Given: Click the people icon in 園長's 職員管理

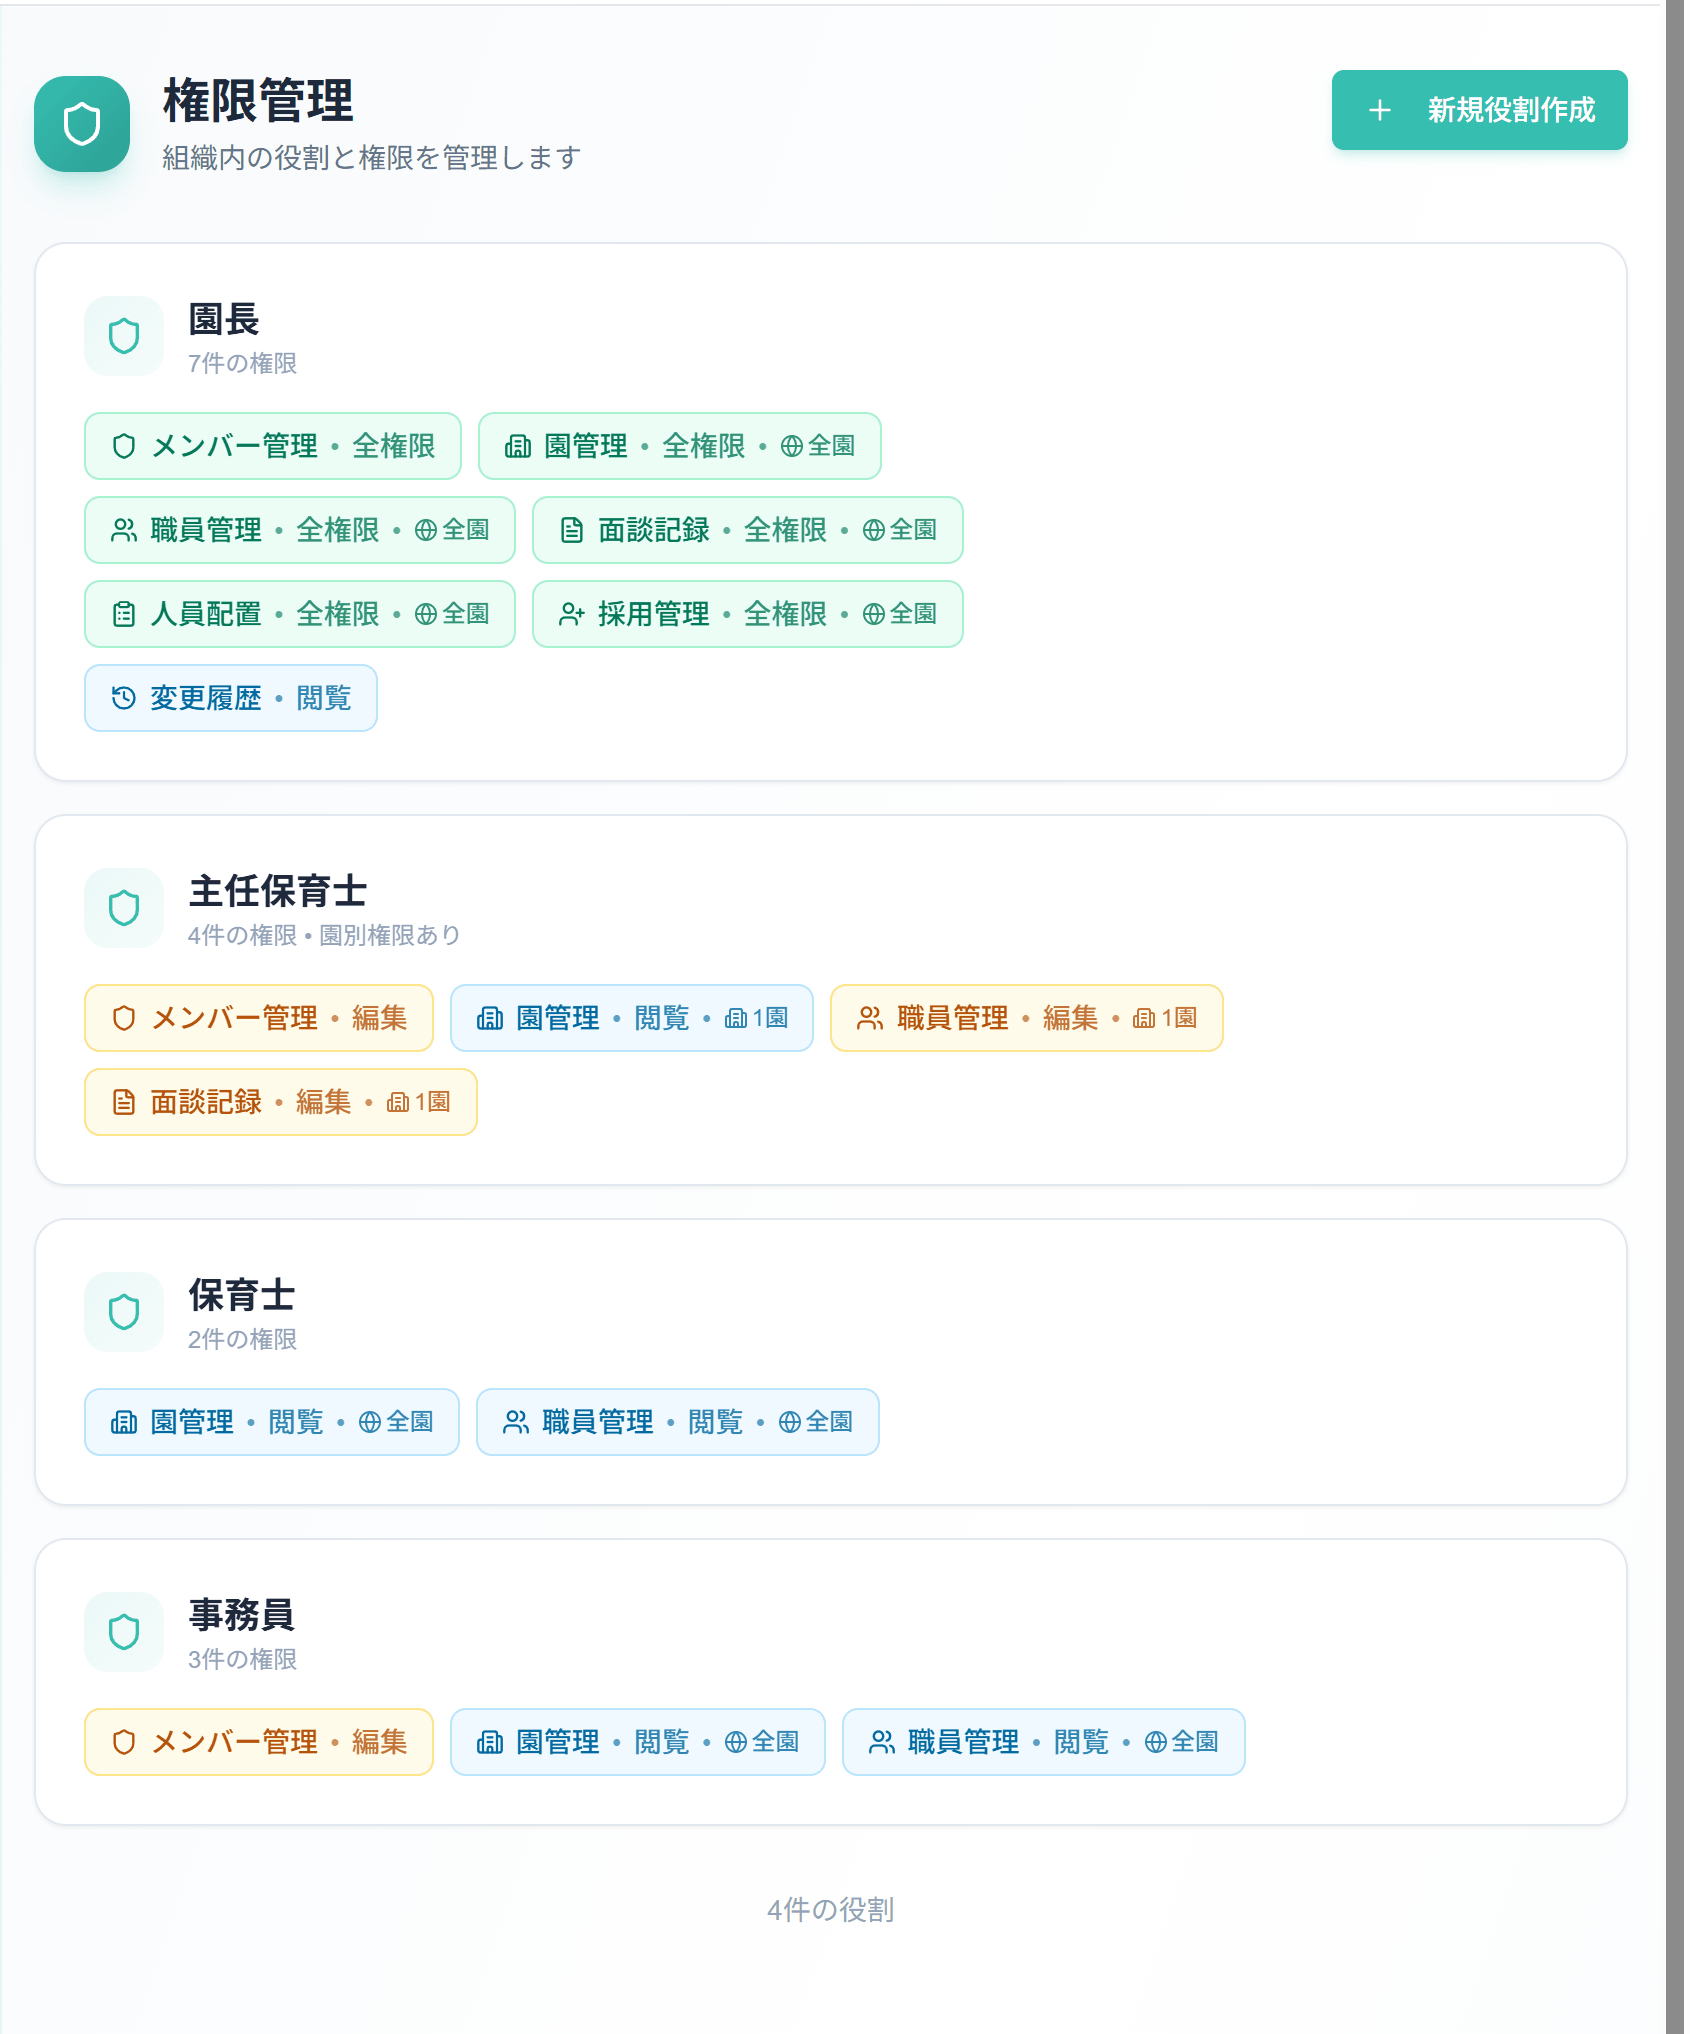Looking at the screenshot, I should click(124, 530).
